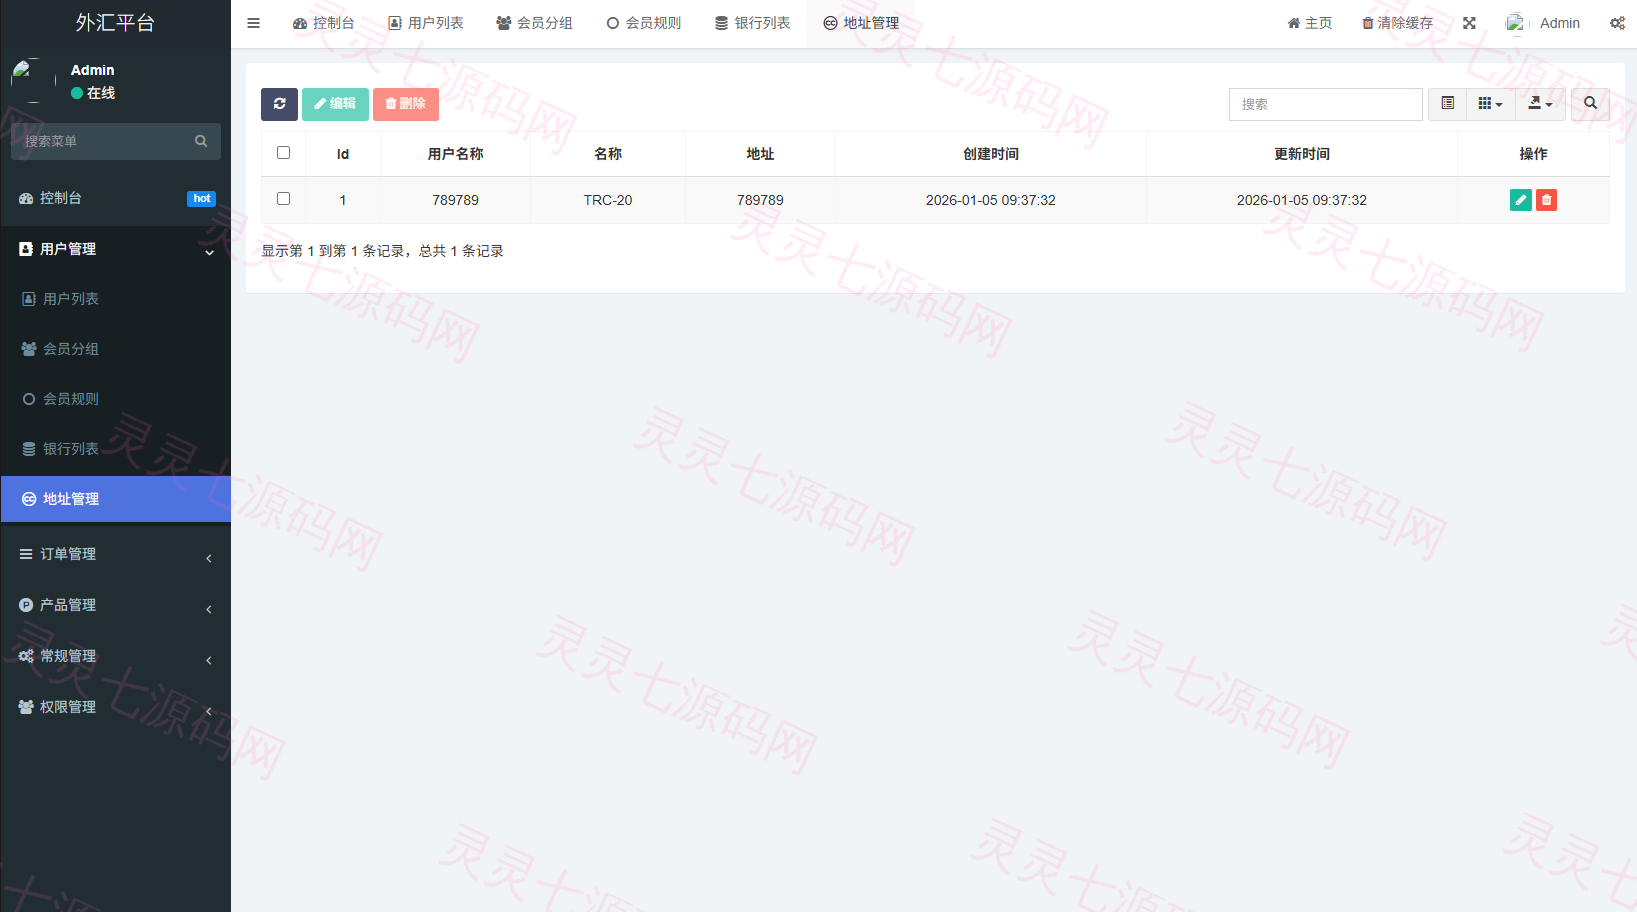Click the red 删除 button

405,104
